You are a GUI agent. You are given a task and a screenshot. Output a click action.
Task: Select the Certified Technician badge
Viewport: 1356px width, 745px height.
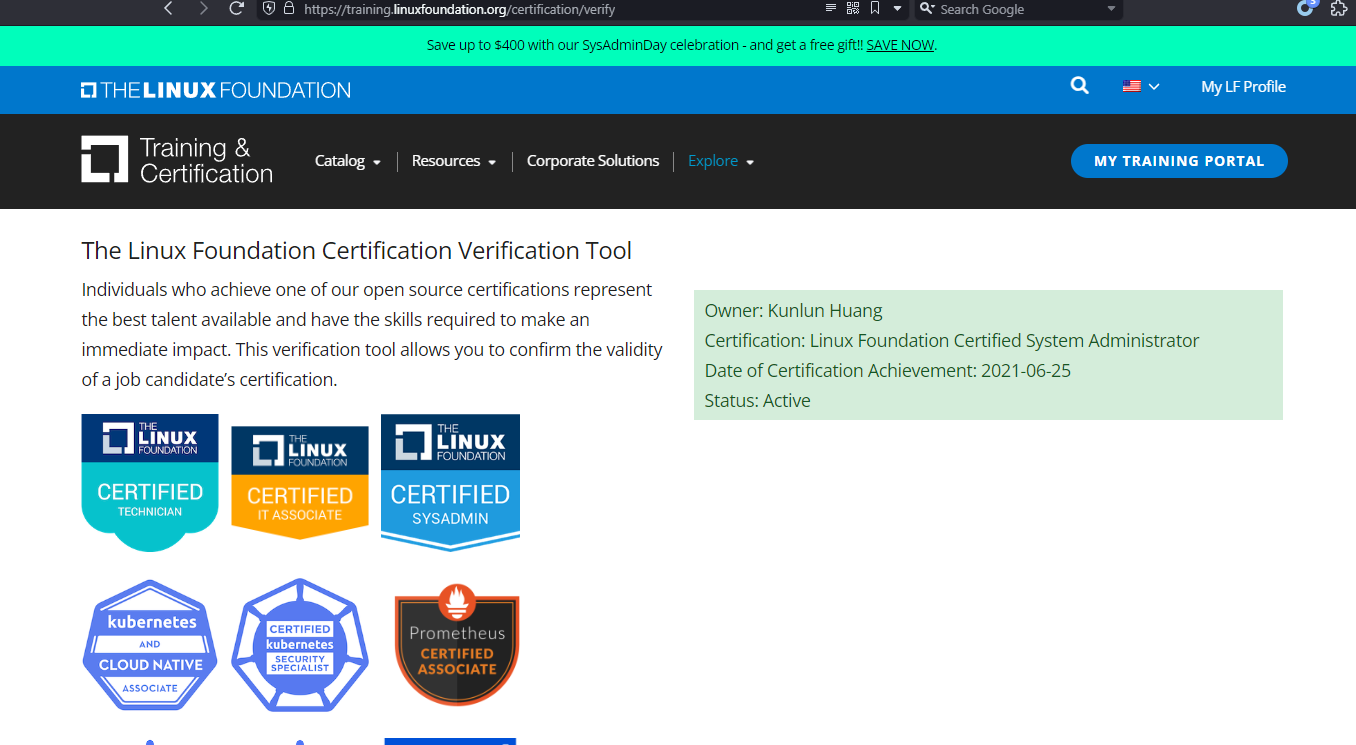[x=150, y=482]
